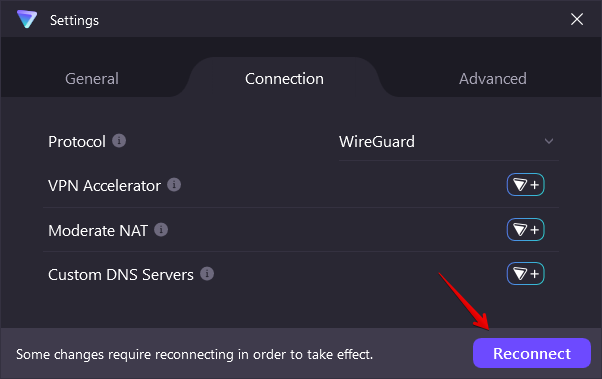Reconnect the VPN to apply changes
Viewport: 602px width, 379px height.
tap(532, 353)
